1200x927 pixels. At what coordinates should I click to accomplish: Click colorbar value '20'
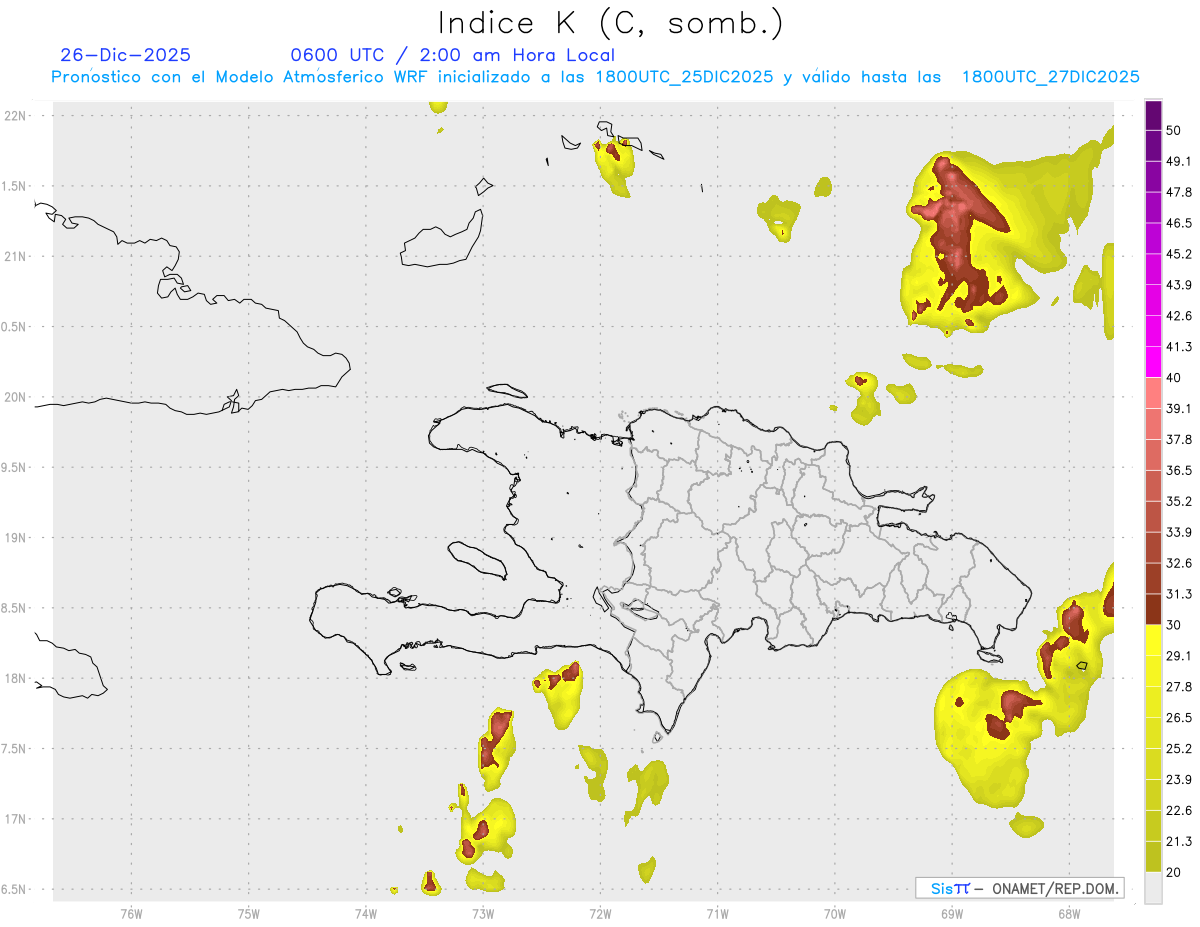(x=1174, y=872)
